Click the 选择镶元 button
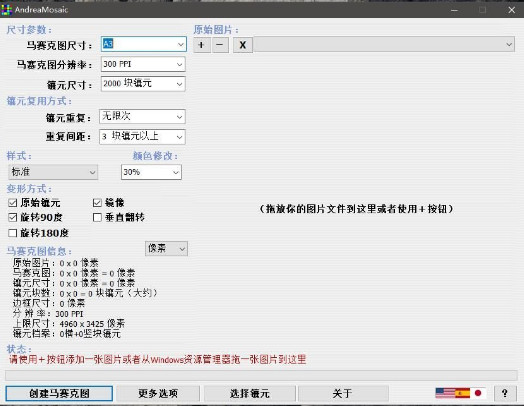 tap(250, 393)
